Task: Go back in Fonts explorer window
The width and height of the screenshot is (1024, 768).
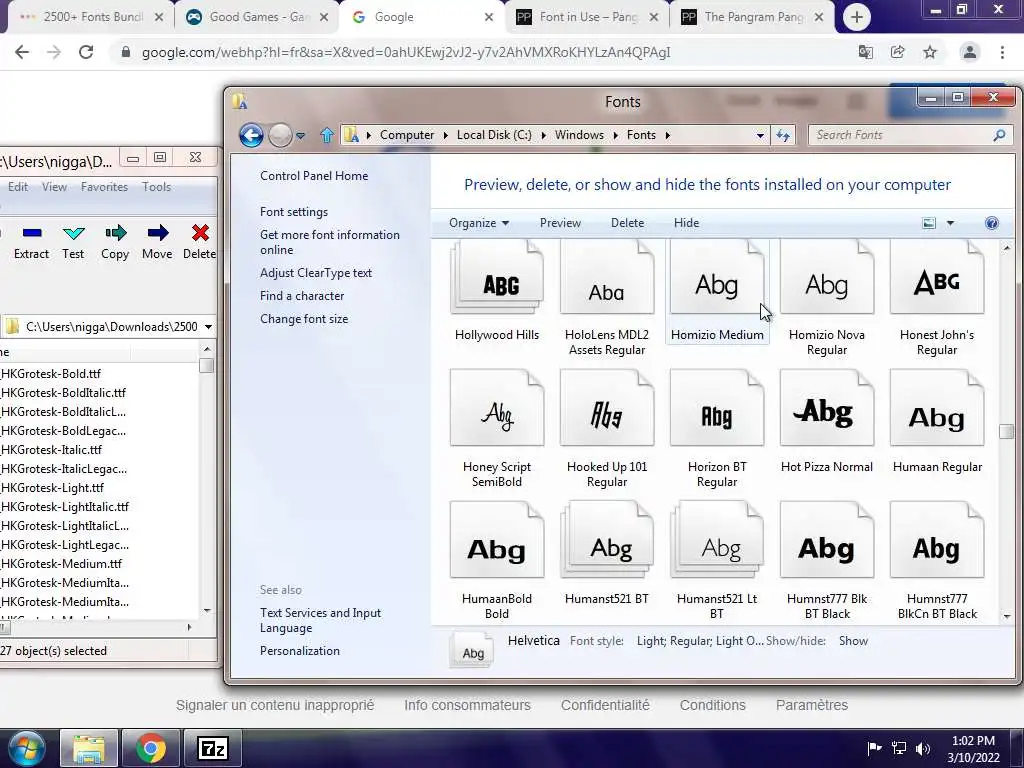Action: click(x=251, y=135)
